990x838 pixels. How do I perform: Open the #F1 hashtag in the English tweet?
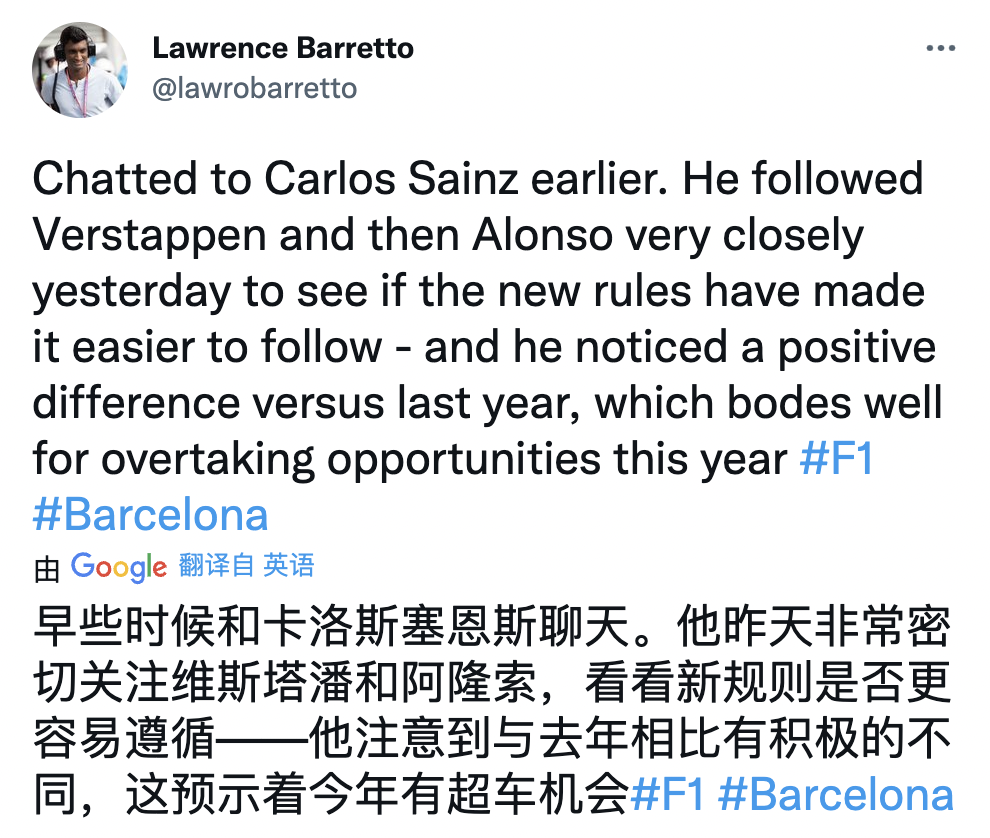(837, 458)
